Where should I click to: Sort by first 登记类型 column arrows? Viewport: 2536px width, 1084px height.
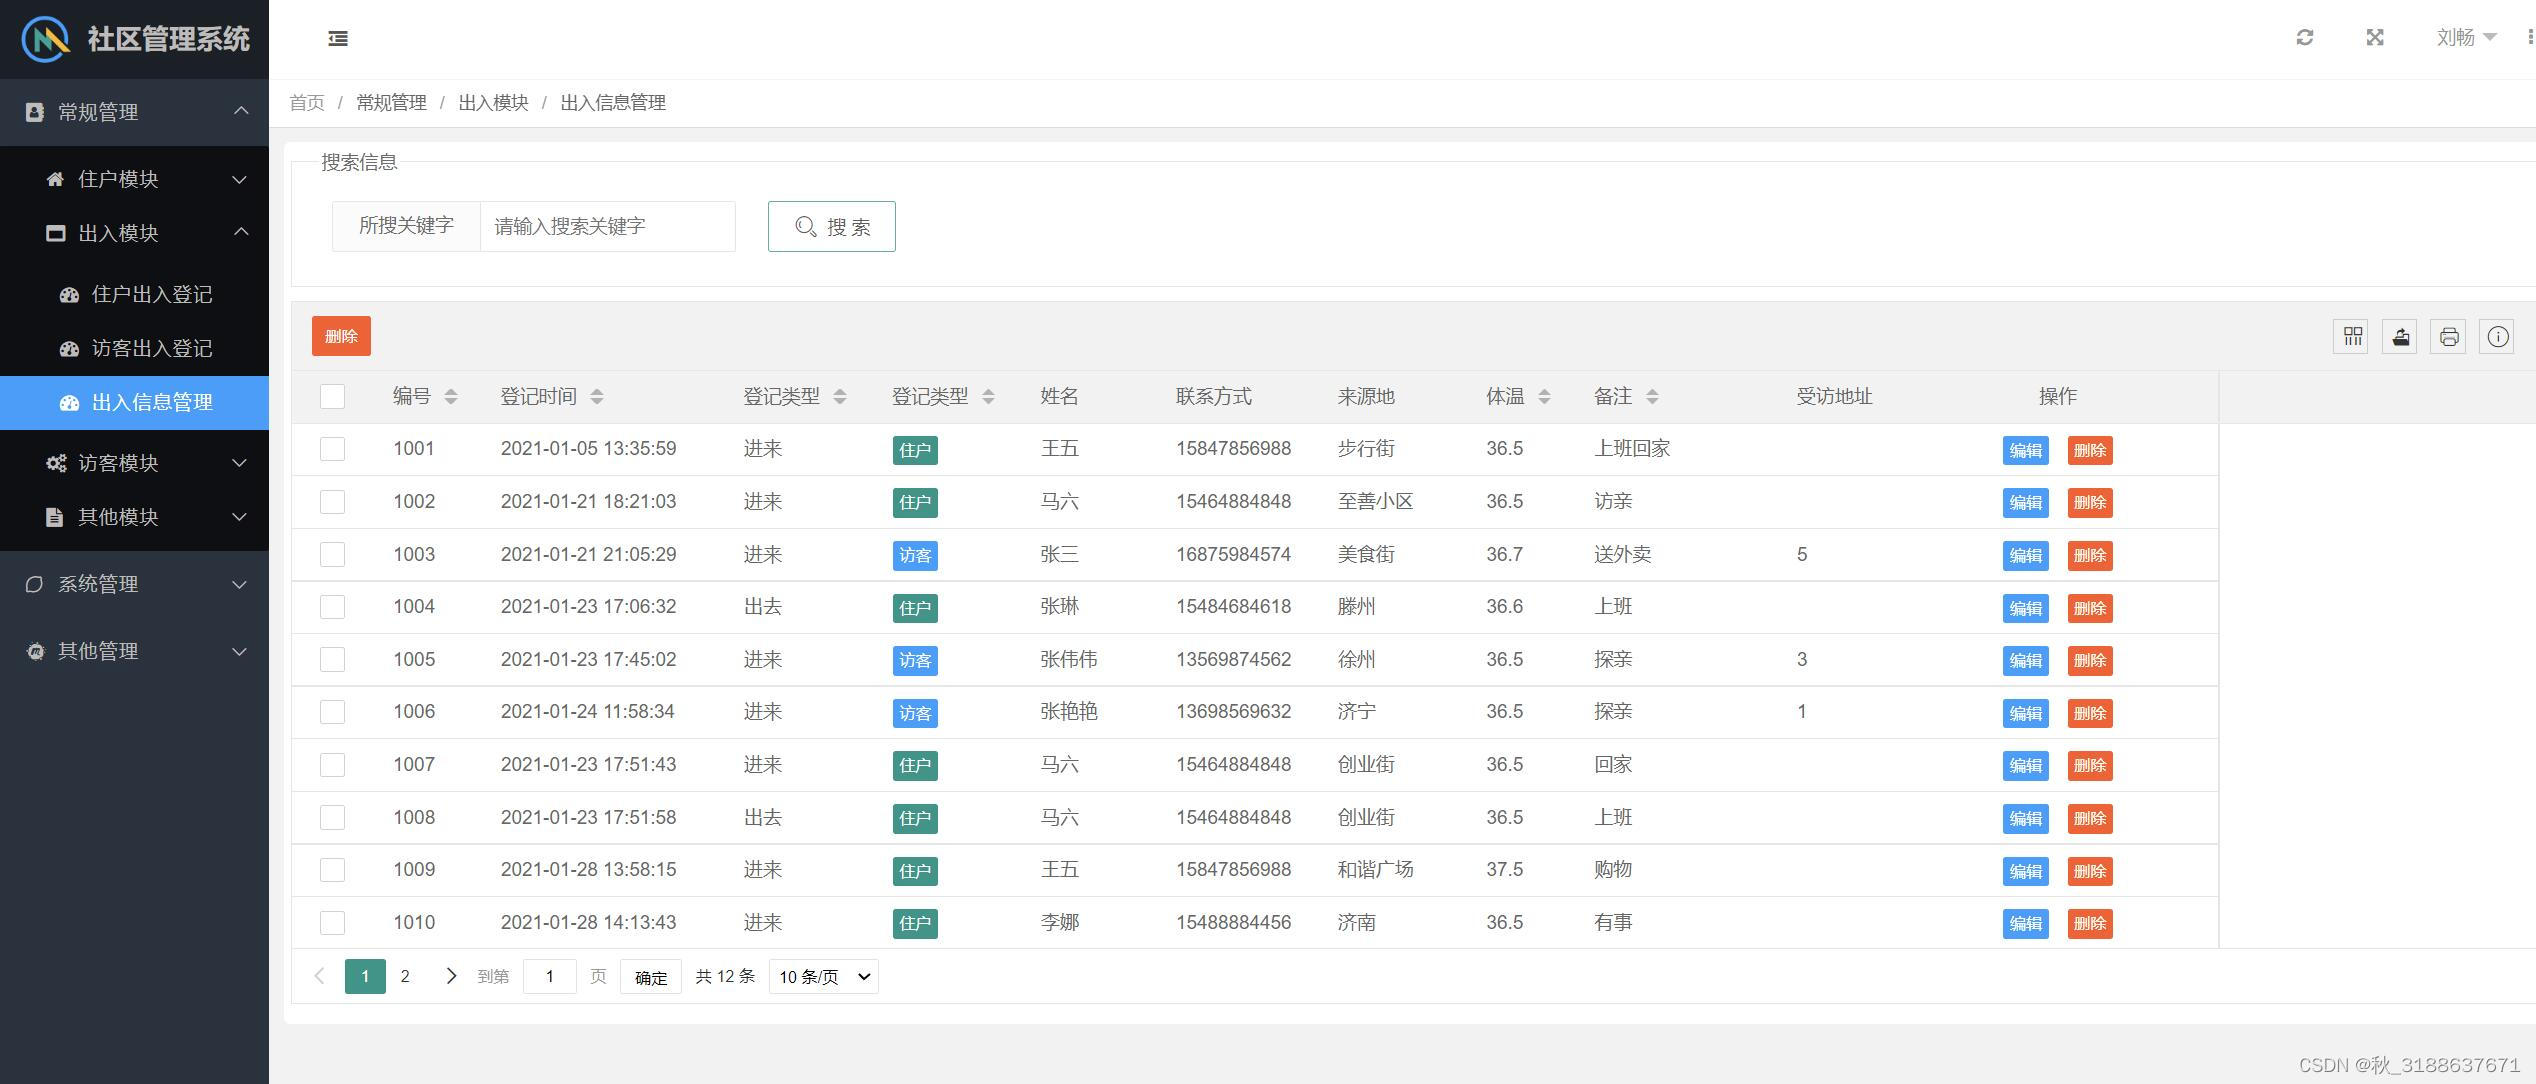[x=840, y=397]
